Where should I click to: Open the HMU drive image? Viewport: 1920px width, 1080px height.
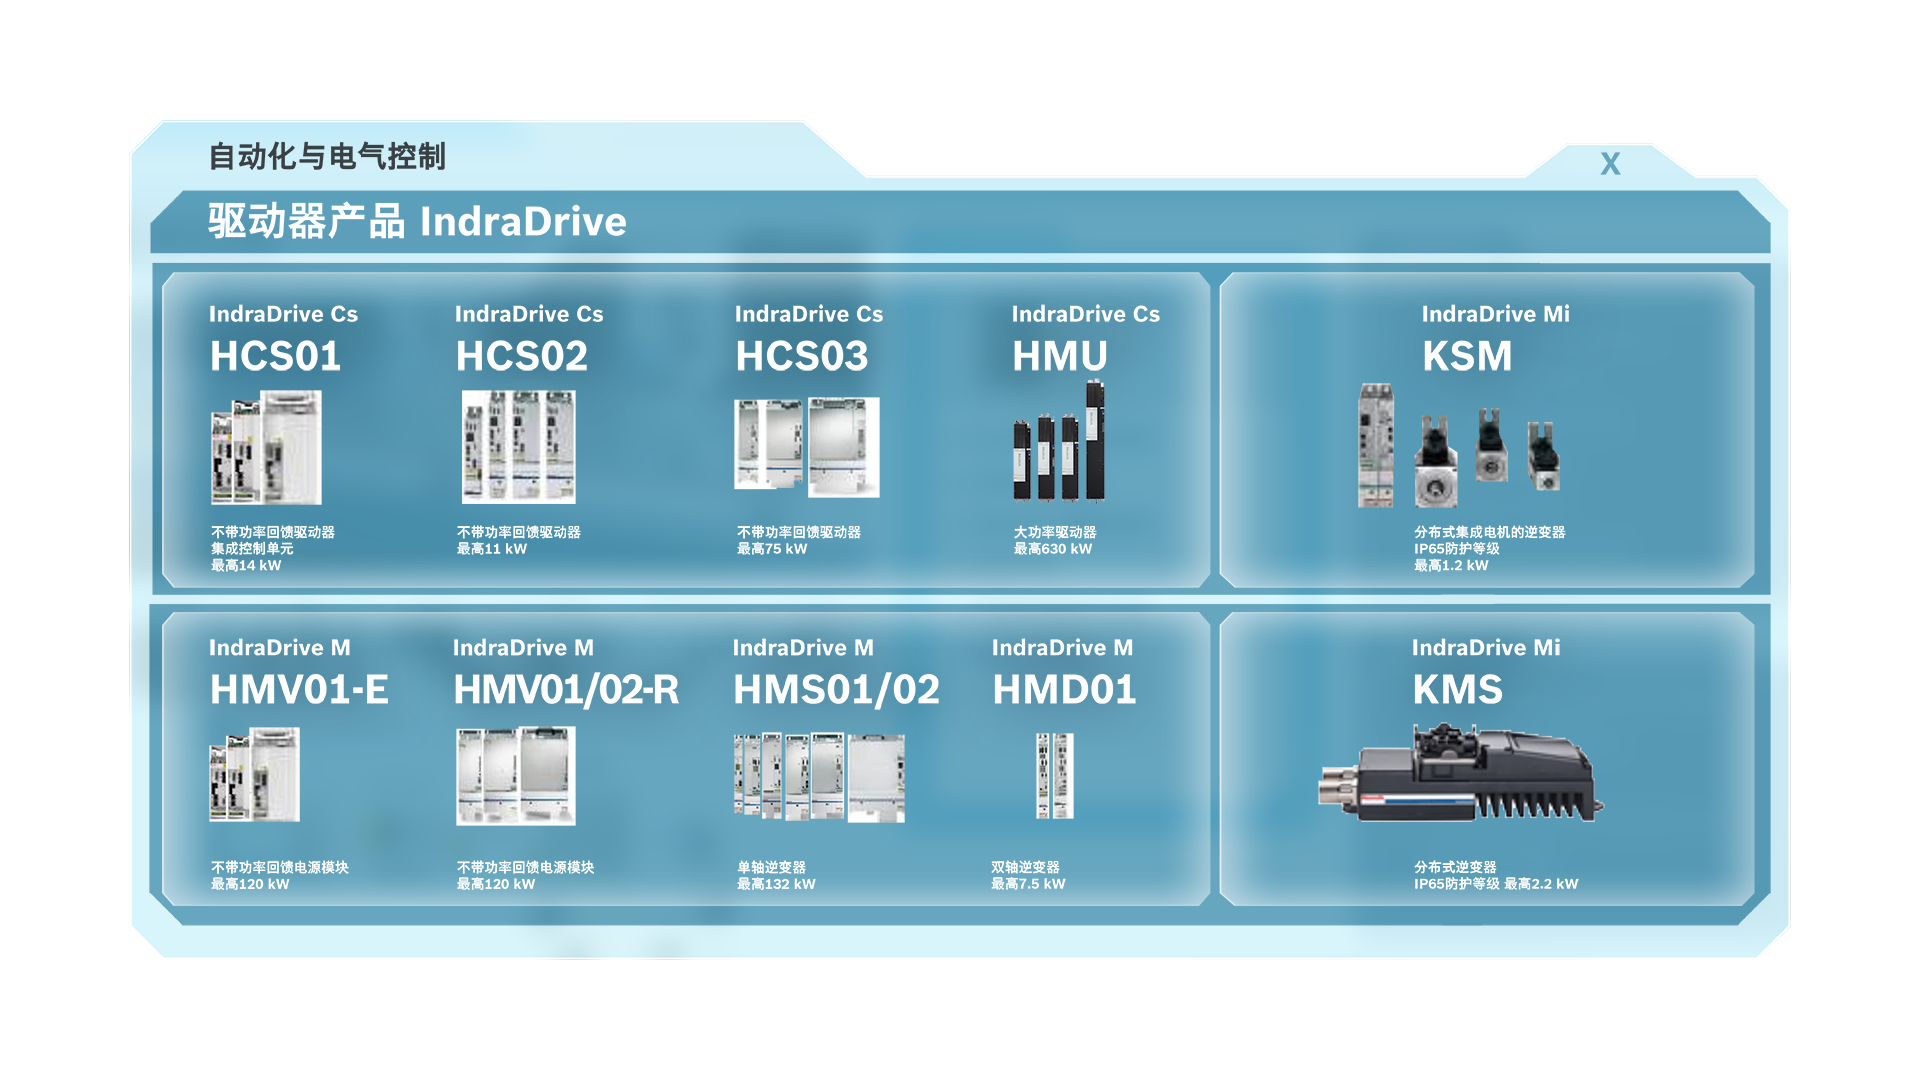(1059, 440)
